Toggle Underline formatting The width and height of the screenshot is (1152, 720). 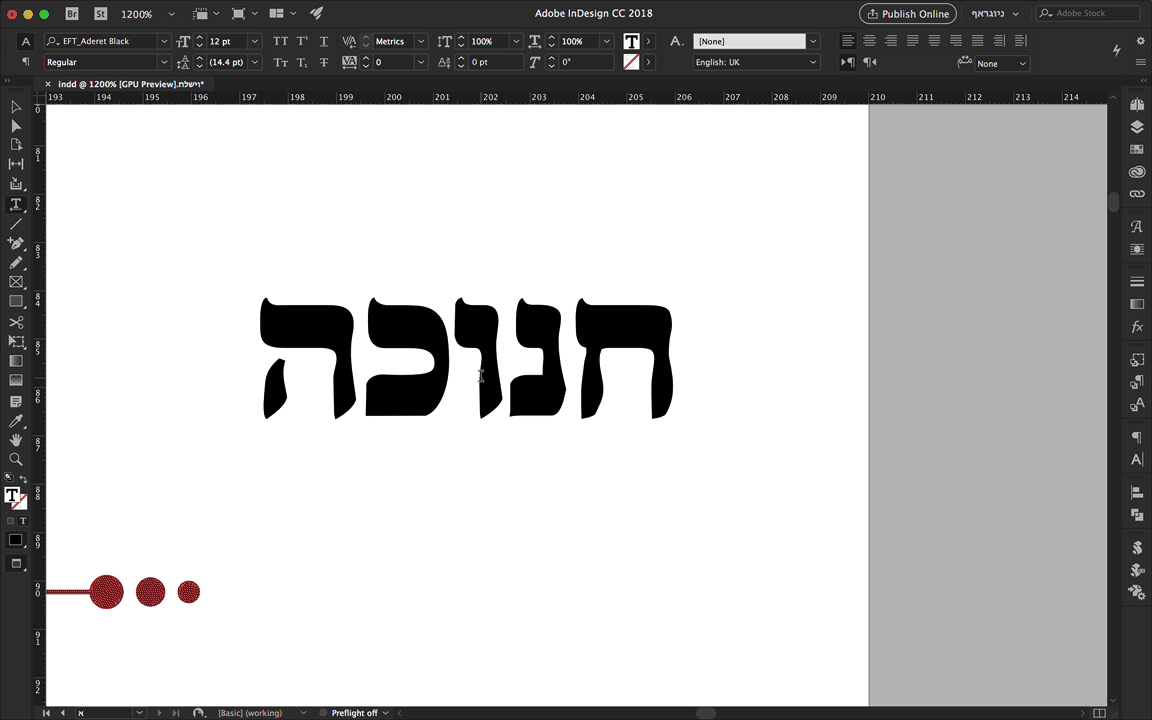click(x=323, y=41)
